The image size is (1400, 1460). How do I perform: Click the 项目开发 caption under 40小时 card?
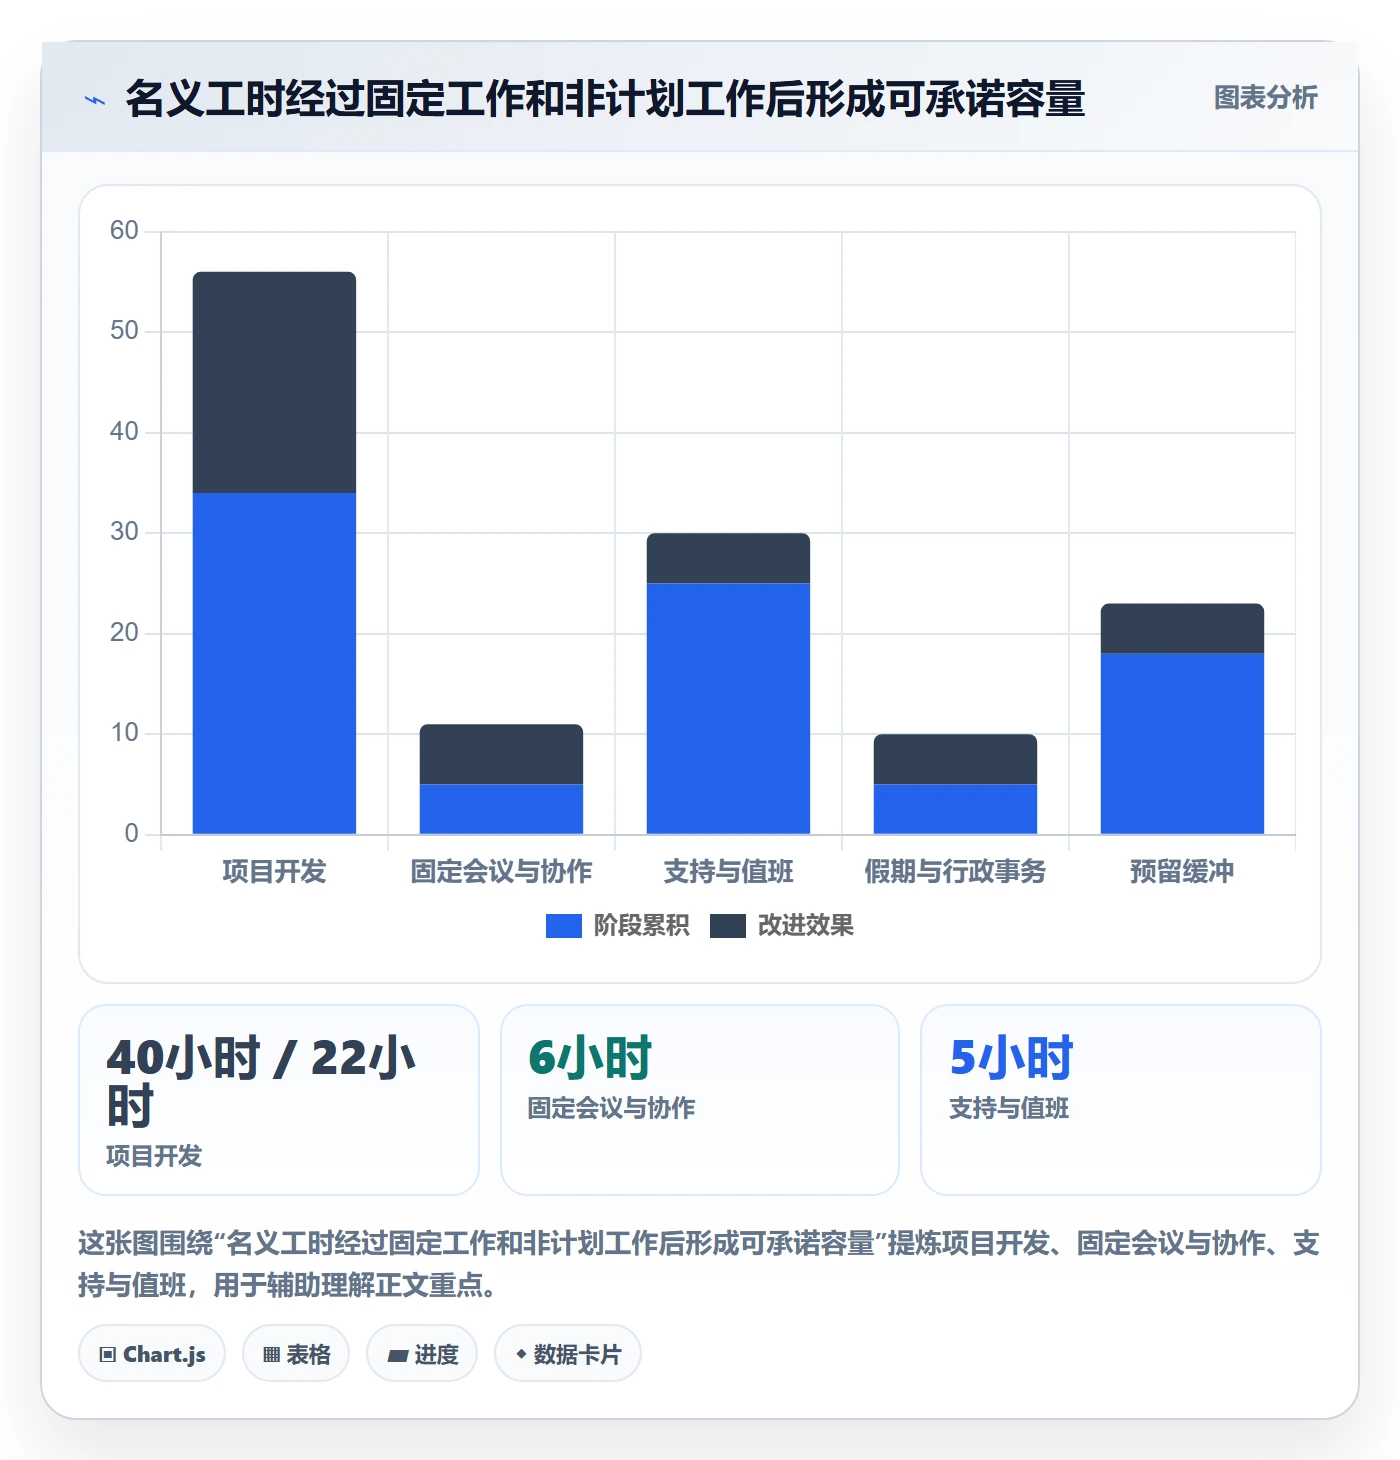154,1156
